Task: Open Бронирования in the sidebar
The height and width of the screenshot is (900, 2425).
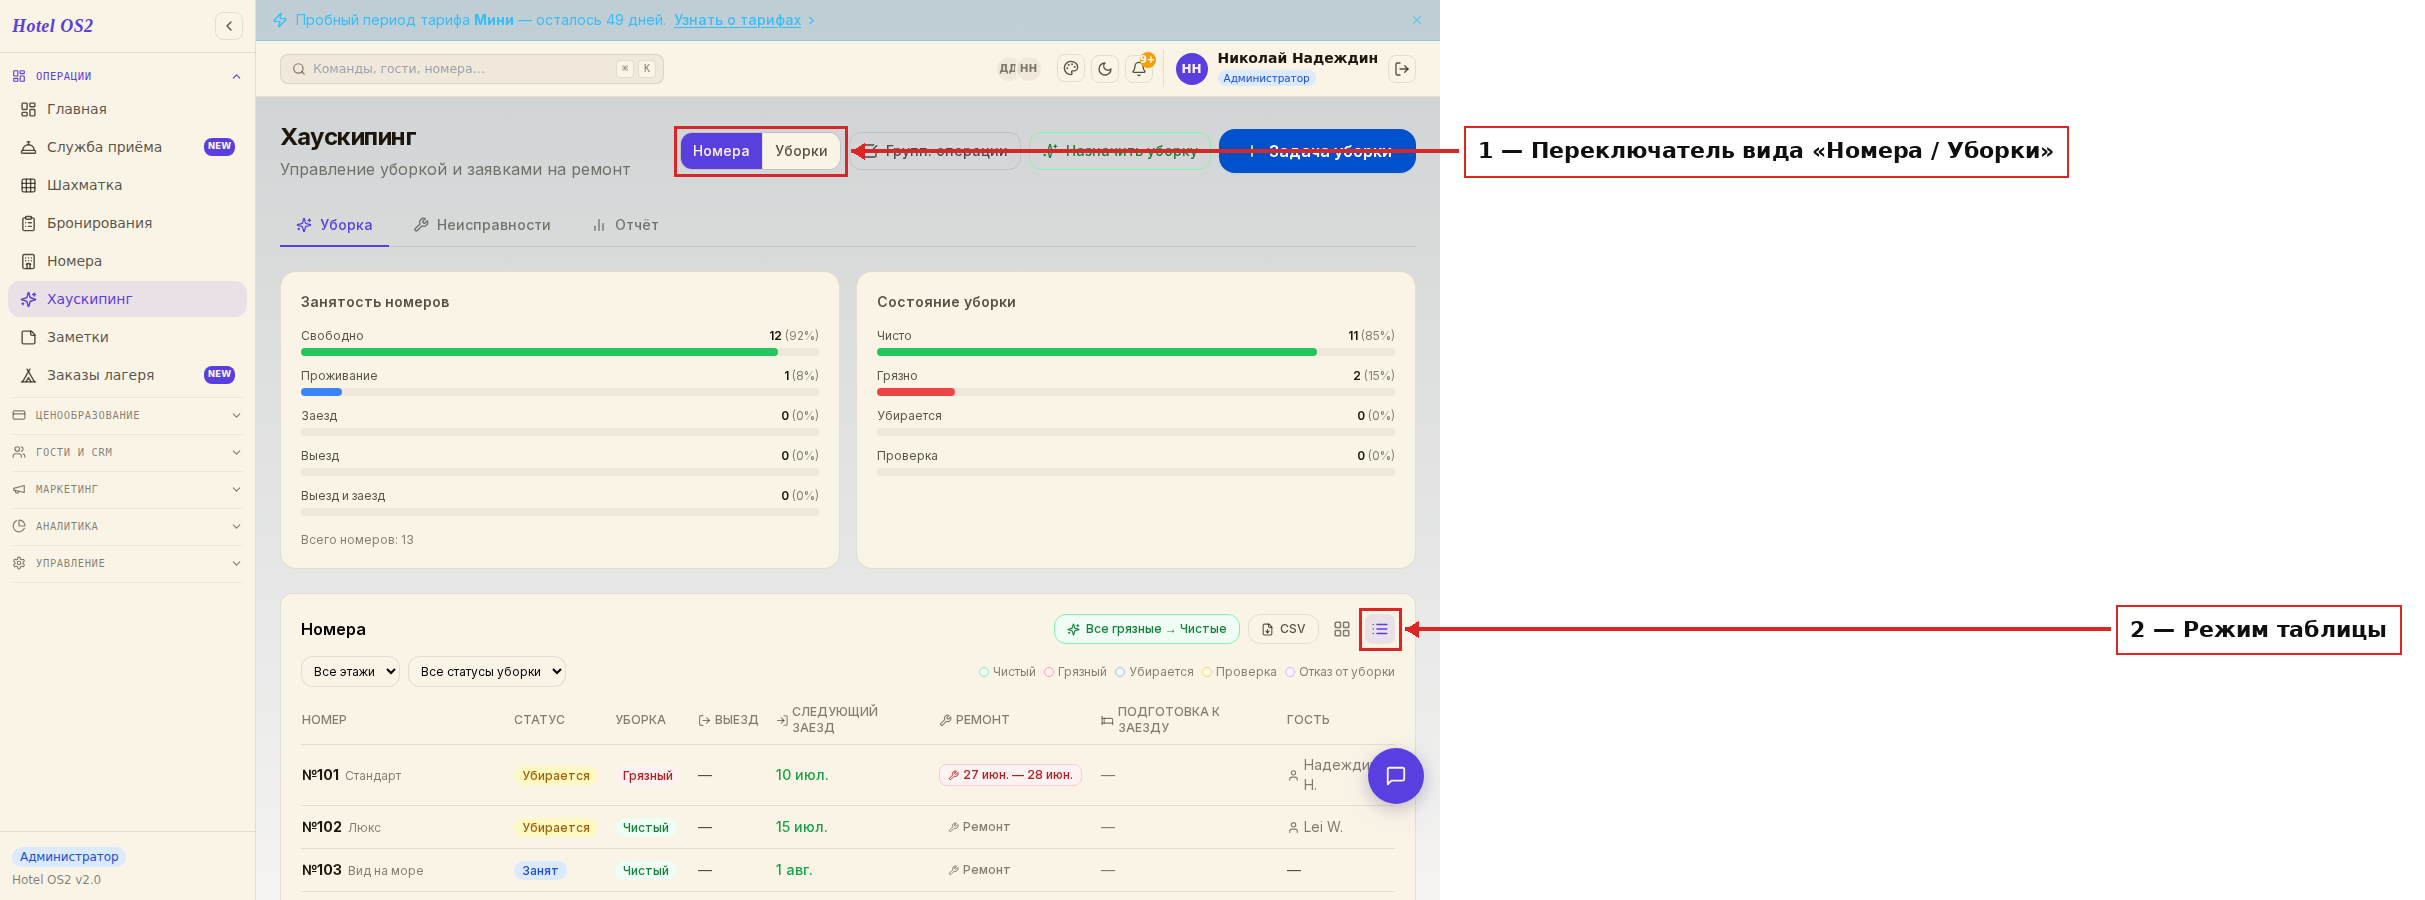Action: coord(127,223)
